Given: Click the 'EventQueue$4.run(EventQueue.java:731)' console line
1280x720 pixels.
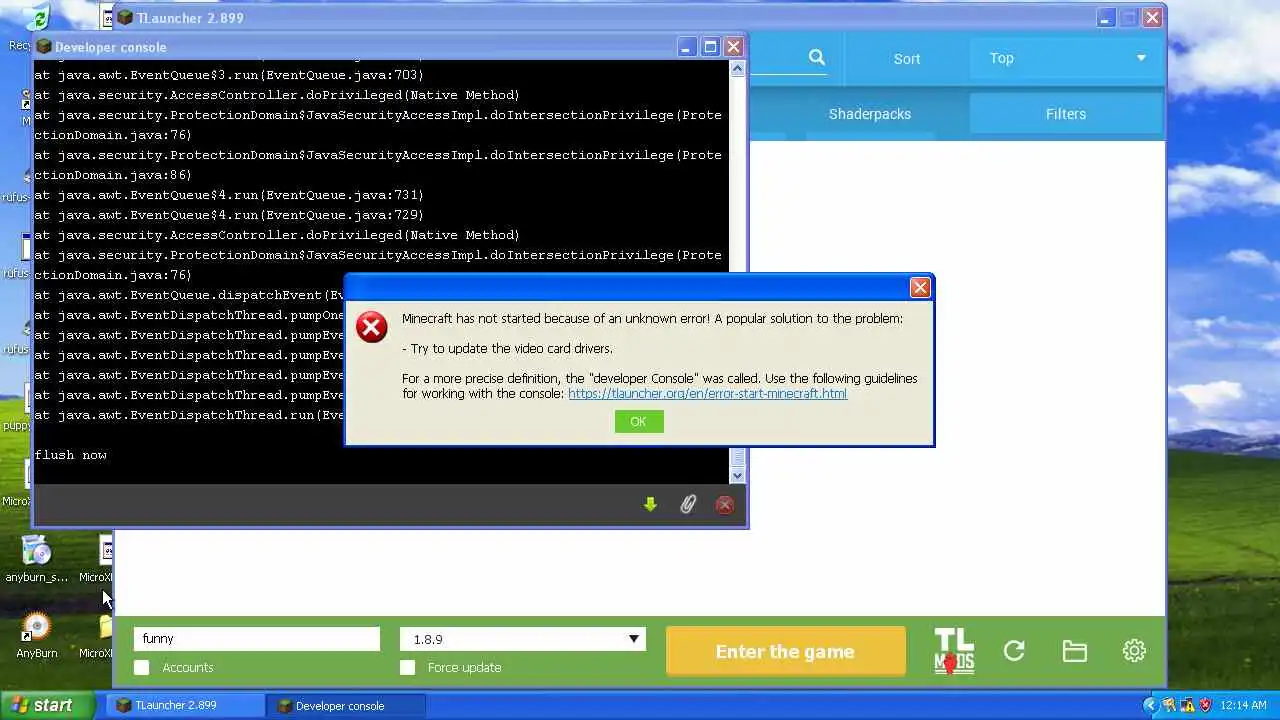Looking at the screenshot, I should (229, 195).
